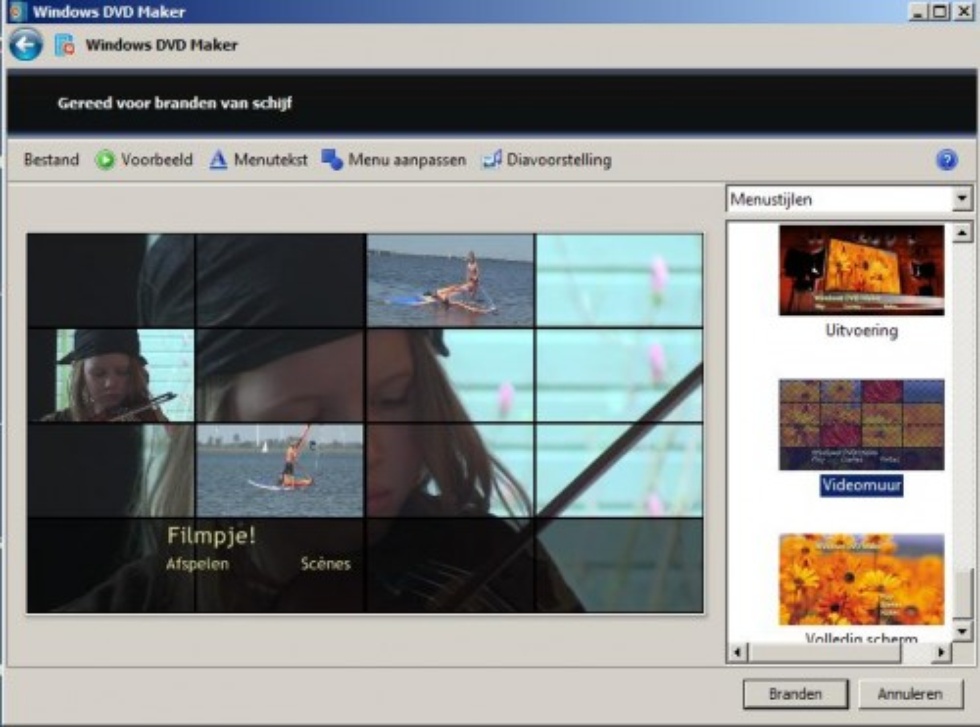This screenshot has height=727, width=980.
Task: Click the DVD Maker icon beside back arrow
Action: click(65, 45)
